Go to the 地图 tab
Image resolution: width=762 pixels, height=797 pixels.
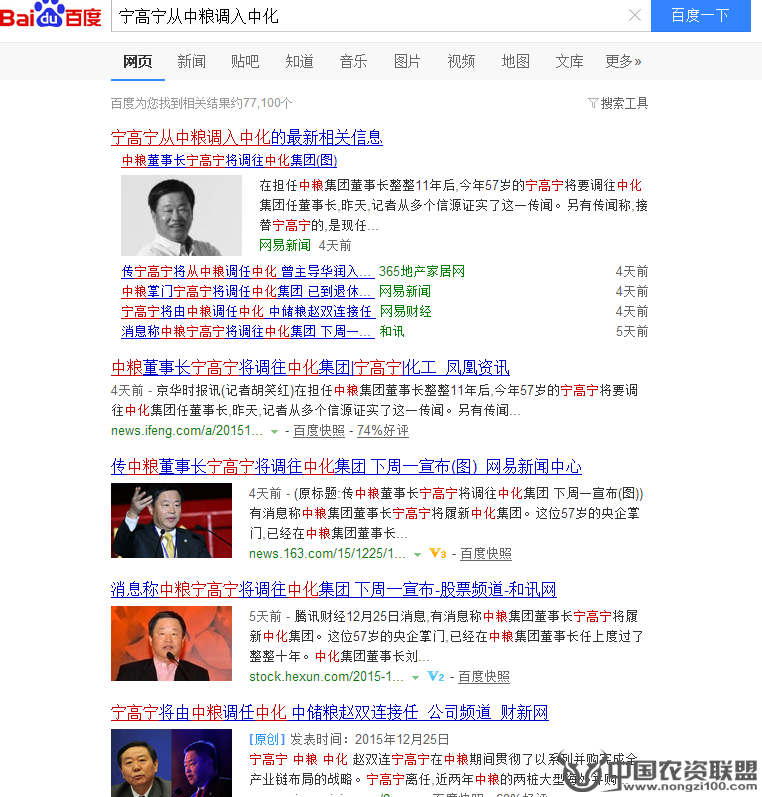(x=515, y=62)
